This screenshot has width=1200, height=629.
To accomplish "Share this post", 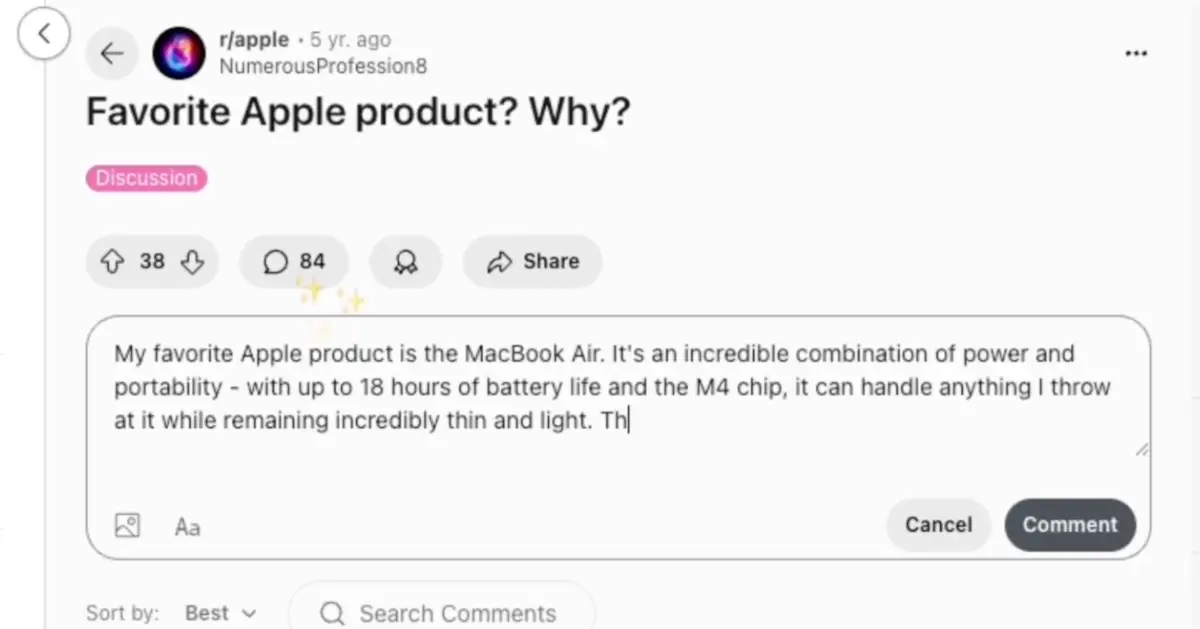I will (532, 262).
